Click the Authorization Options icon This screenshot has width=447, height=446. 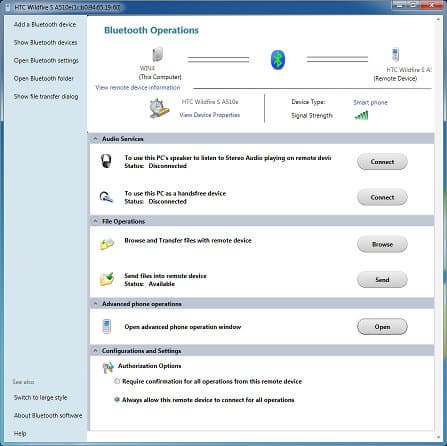click(108, 367)
